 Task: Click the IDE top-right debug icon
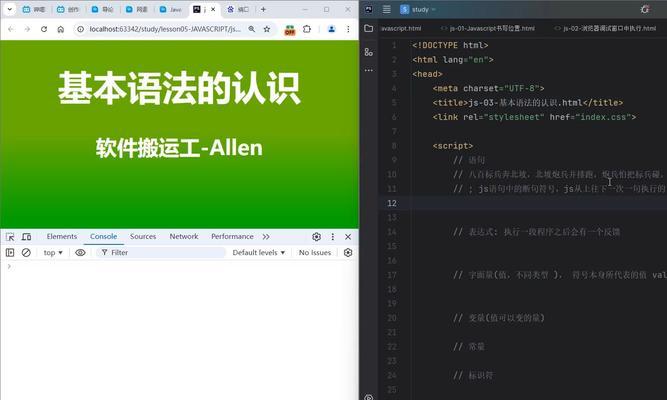point(645,9)
